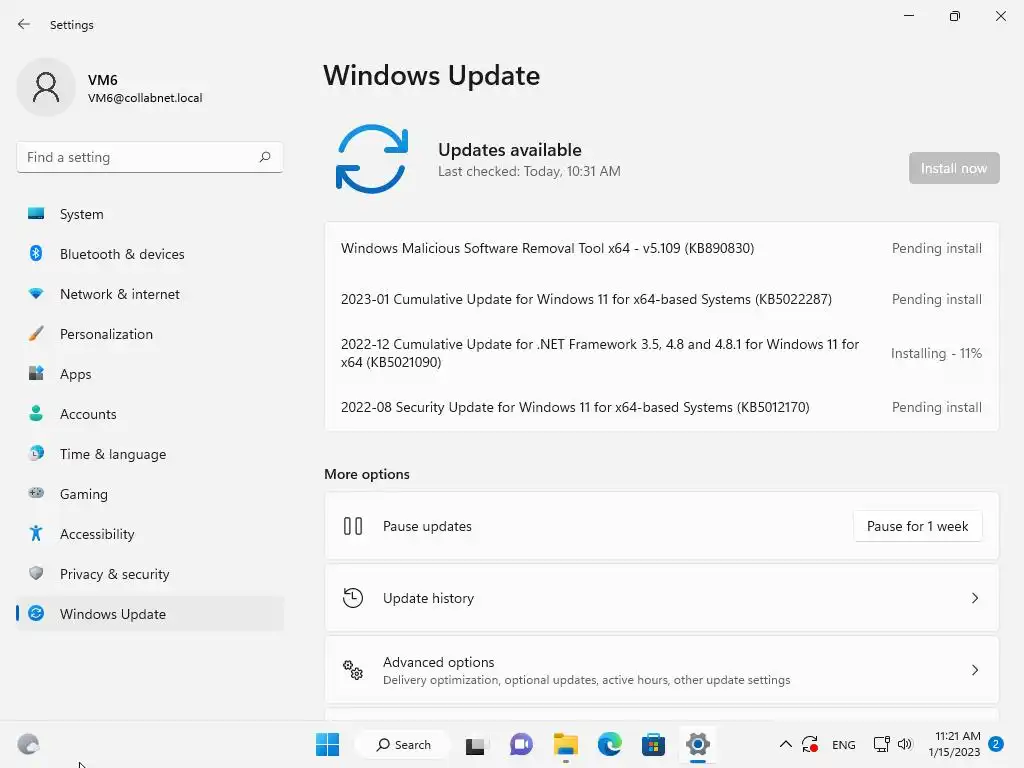Click the clock showing 11:21 AM
Image resolution: width=1024 pixels, height=768 pixels.
tap(957, 736)
